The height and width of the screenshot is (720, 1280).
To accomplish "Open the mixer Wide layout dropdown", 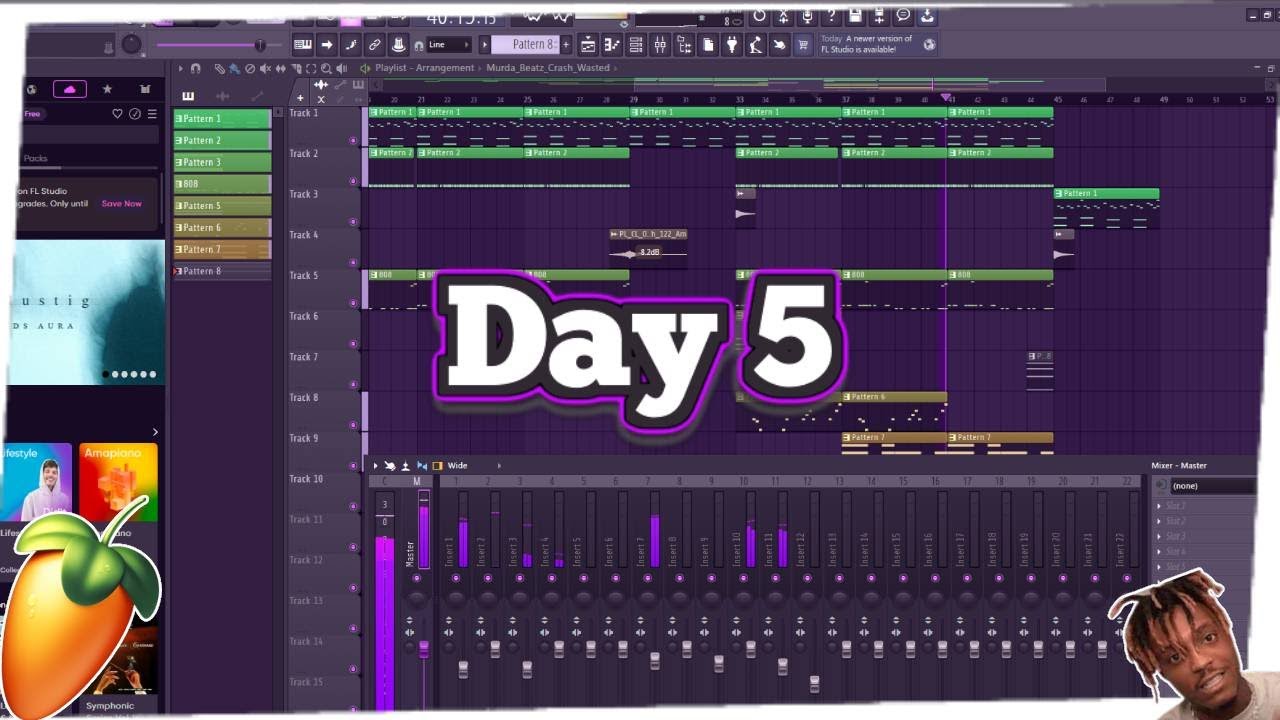I will (x=474, y=466).
